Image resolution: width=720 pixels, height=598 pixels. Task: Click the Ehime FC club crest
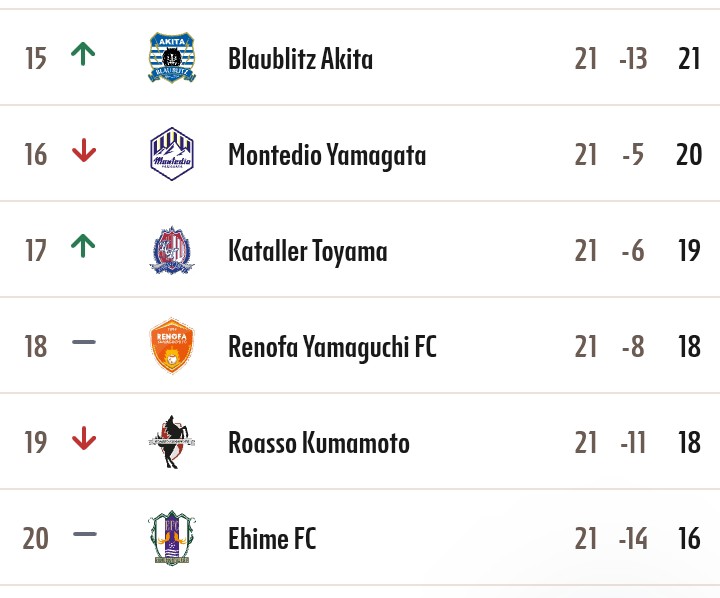172,538
